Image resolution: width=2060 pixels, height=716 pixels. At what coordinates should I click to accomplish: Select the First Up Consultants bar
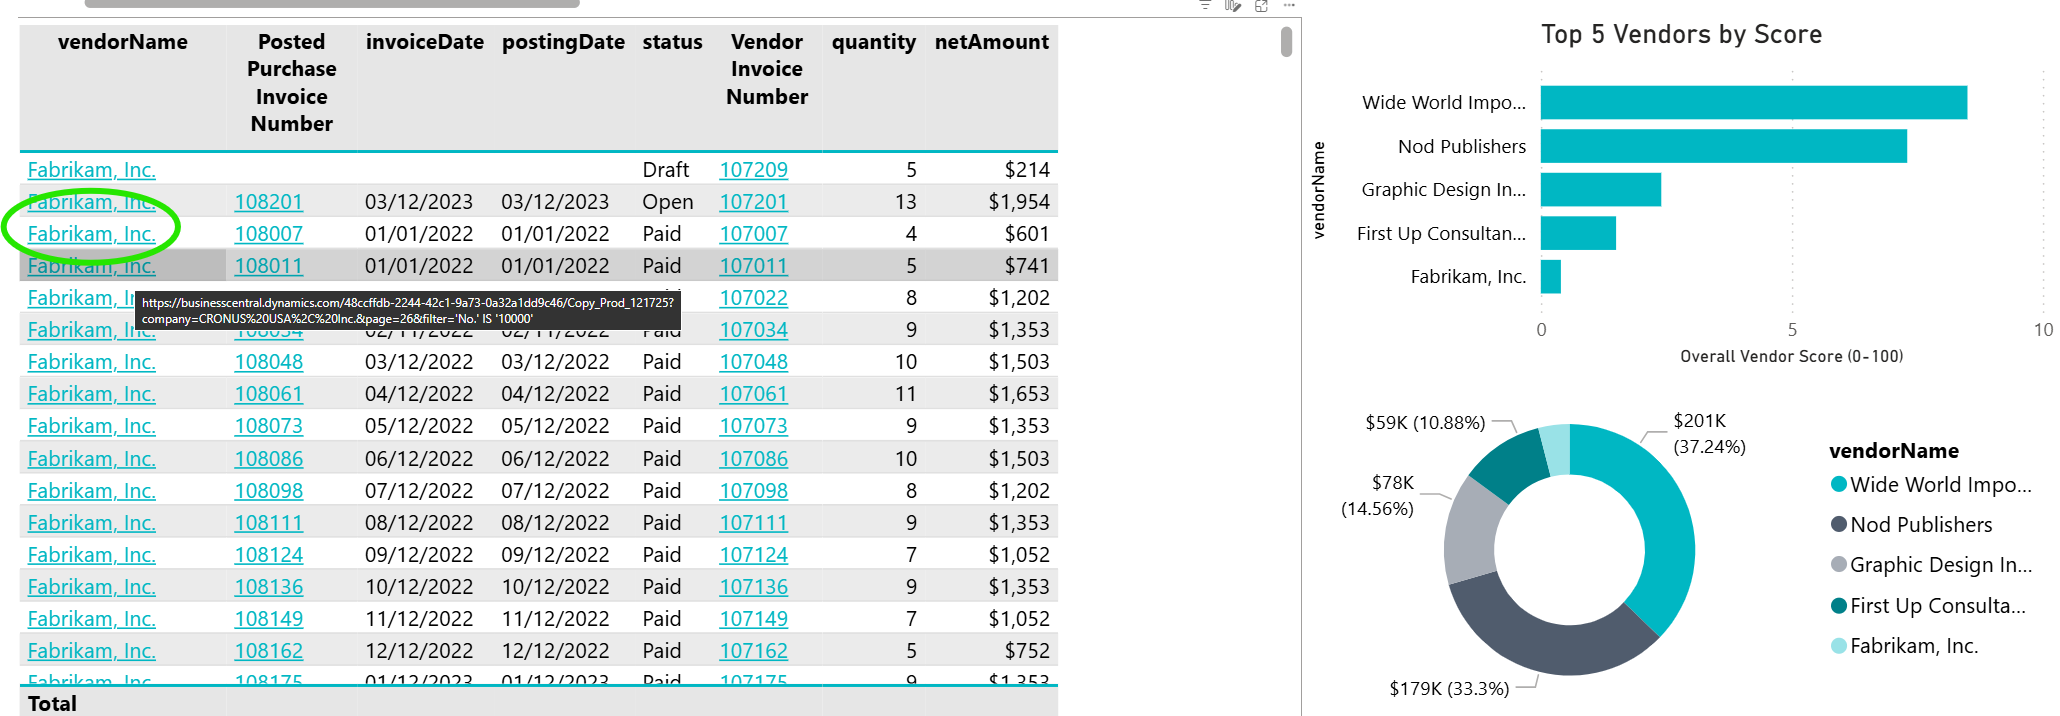tap(1578, 233)
